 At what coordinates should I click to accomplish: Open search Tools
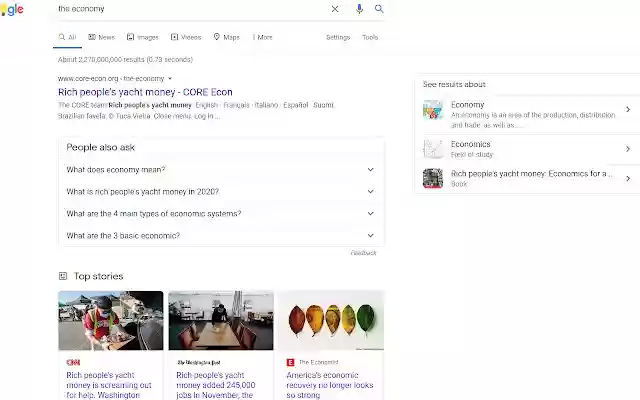tap(370, 37)
